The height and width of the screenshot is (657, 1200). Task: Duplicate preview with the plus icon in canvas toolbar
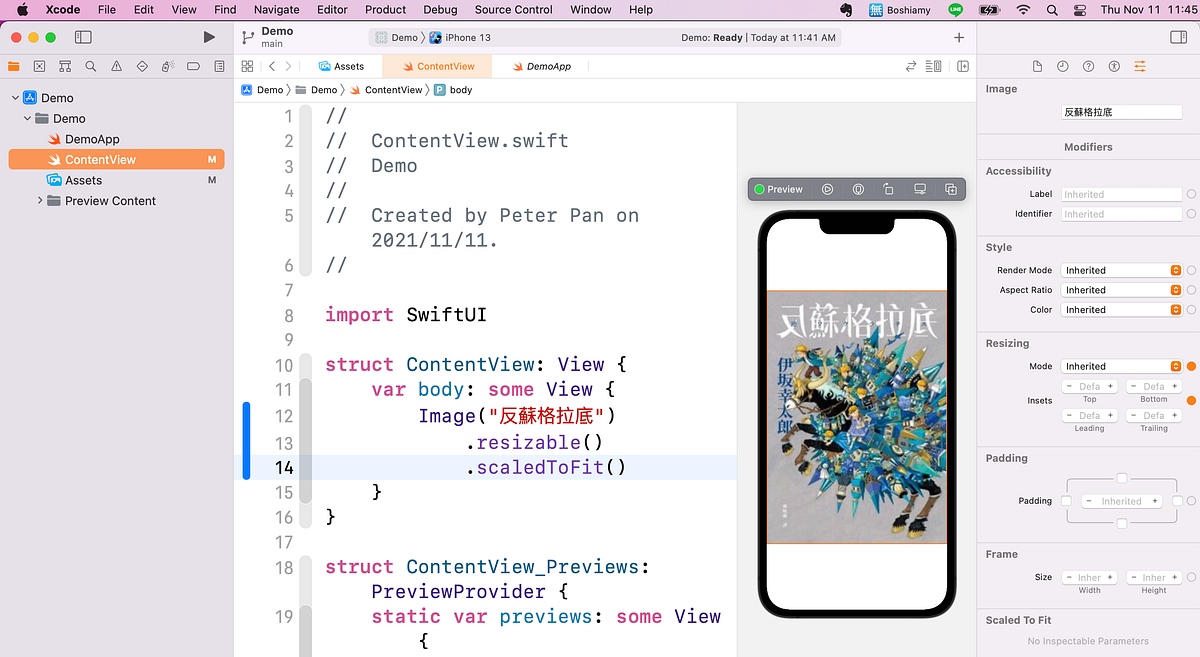tap(950, 188)
